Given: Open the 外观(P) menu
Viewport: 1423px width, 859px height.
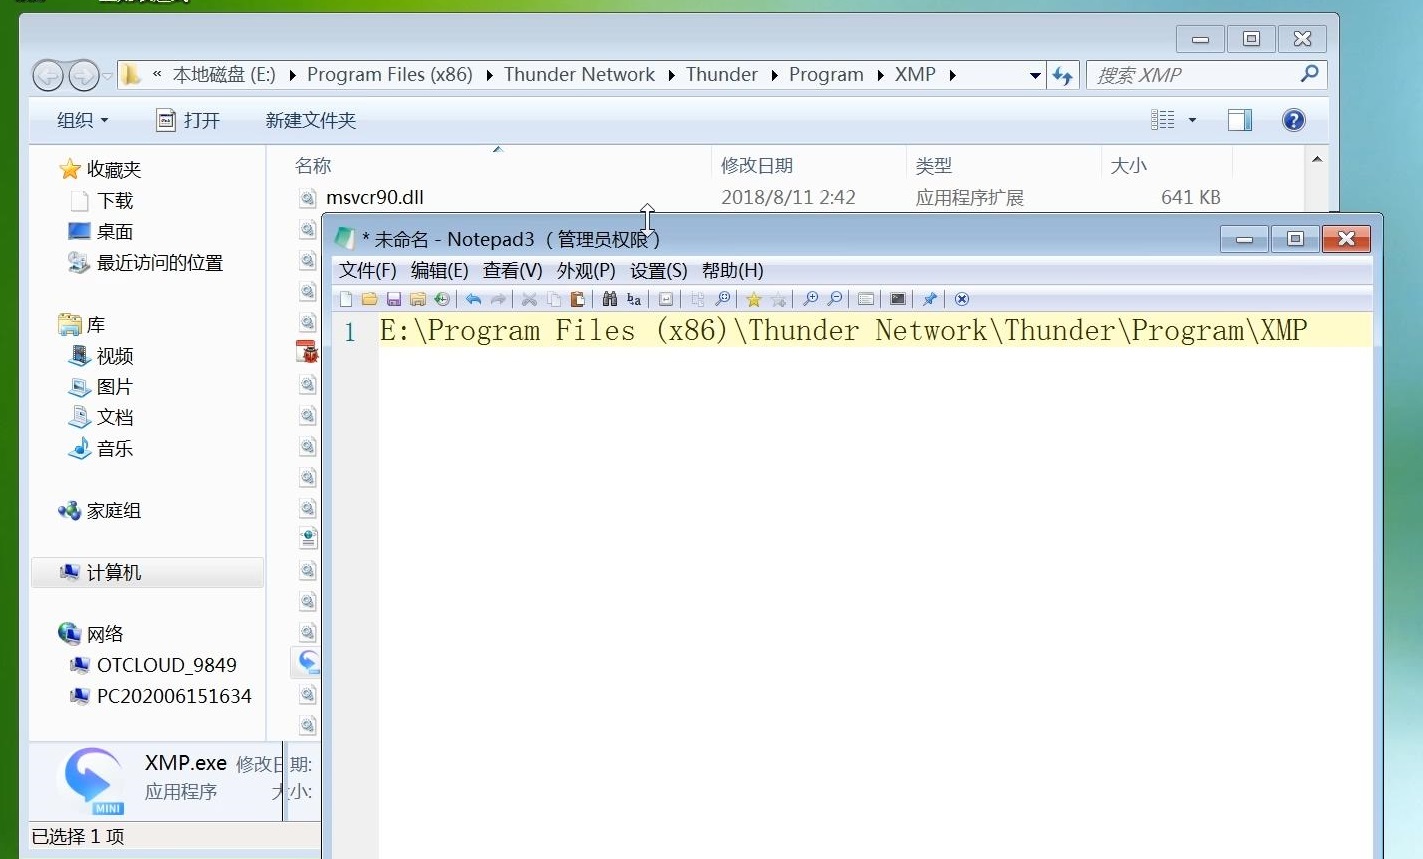Looking at the screenshot, I should [586, 271].
